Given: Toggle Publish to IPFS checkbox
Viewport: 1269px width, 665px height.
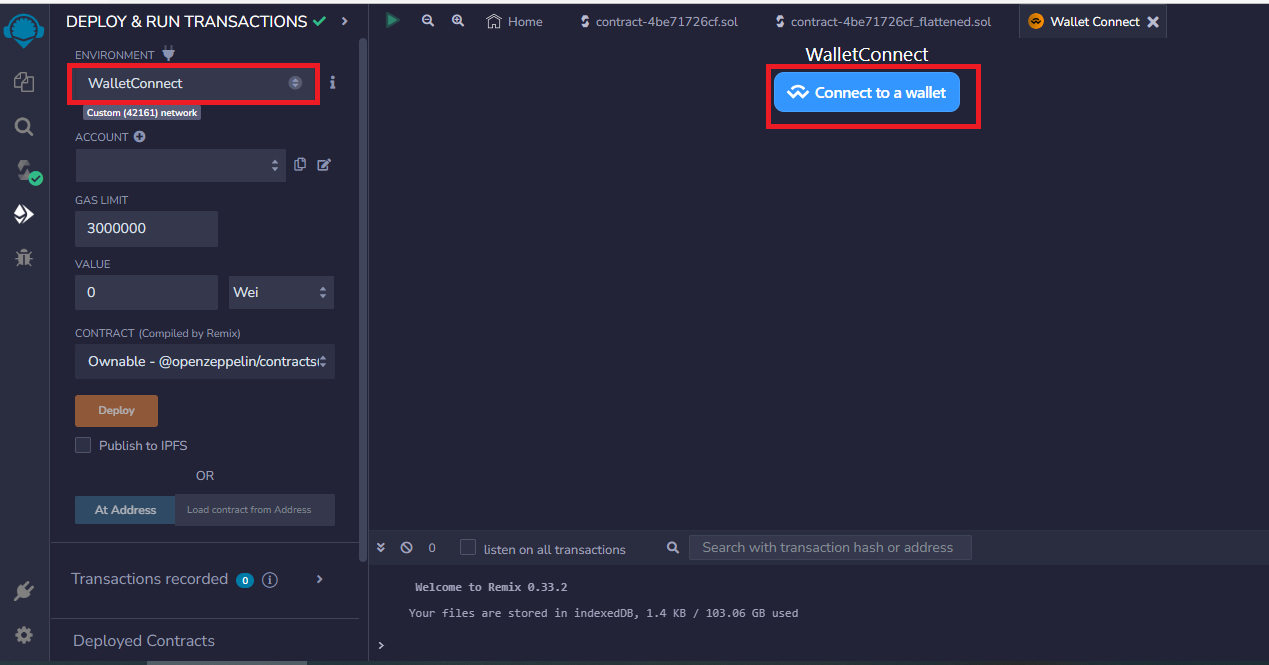Looking at the screenshot, I should coord(83,445).
